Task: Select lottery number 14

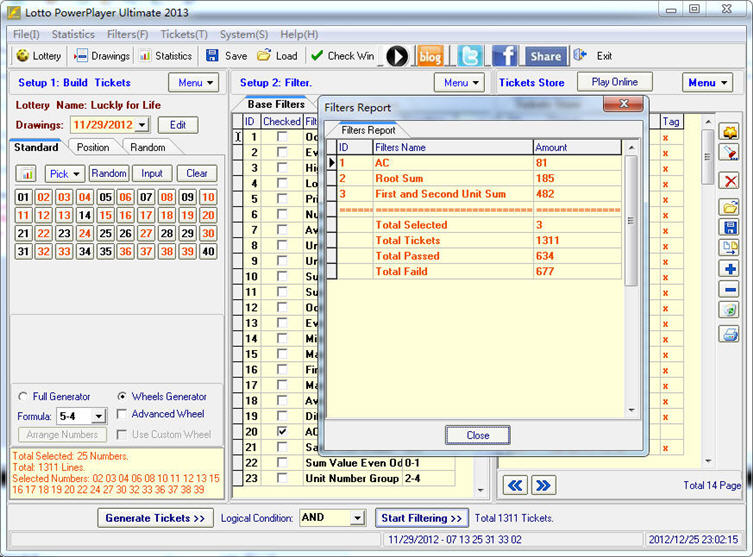Action: (85, 215)
